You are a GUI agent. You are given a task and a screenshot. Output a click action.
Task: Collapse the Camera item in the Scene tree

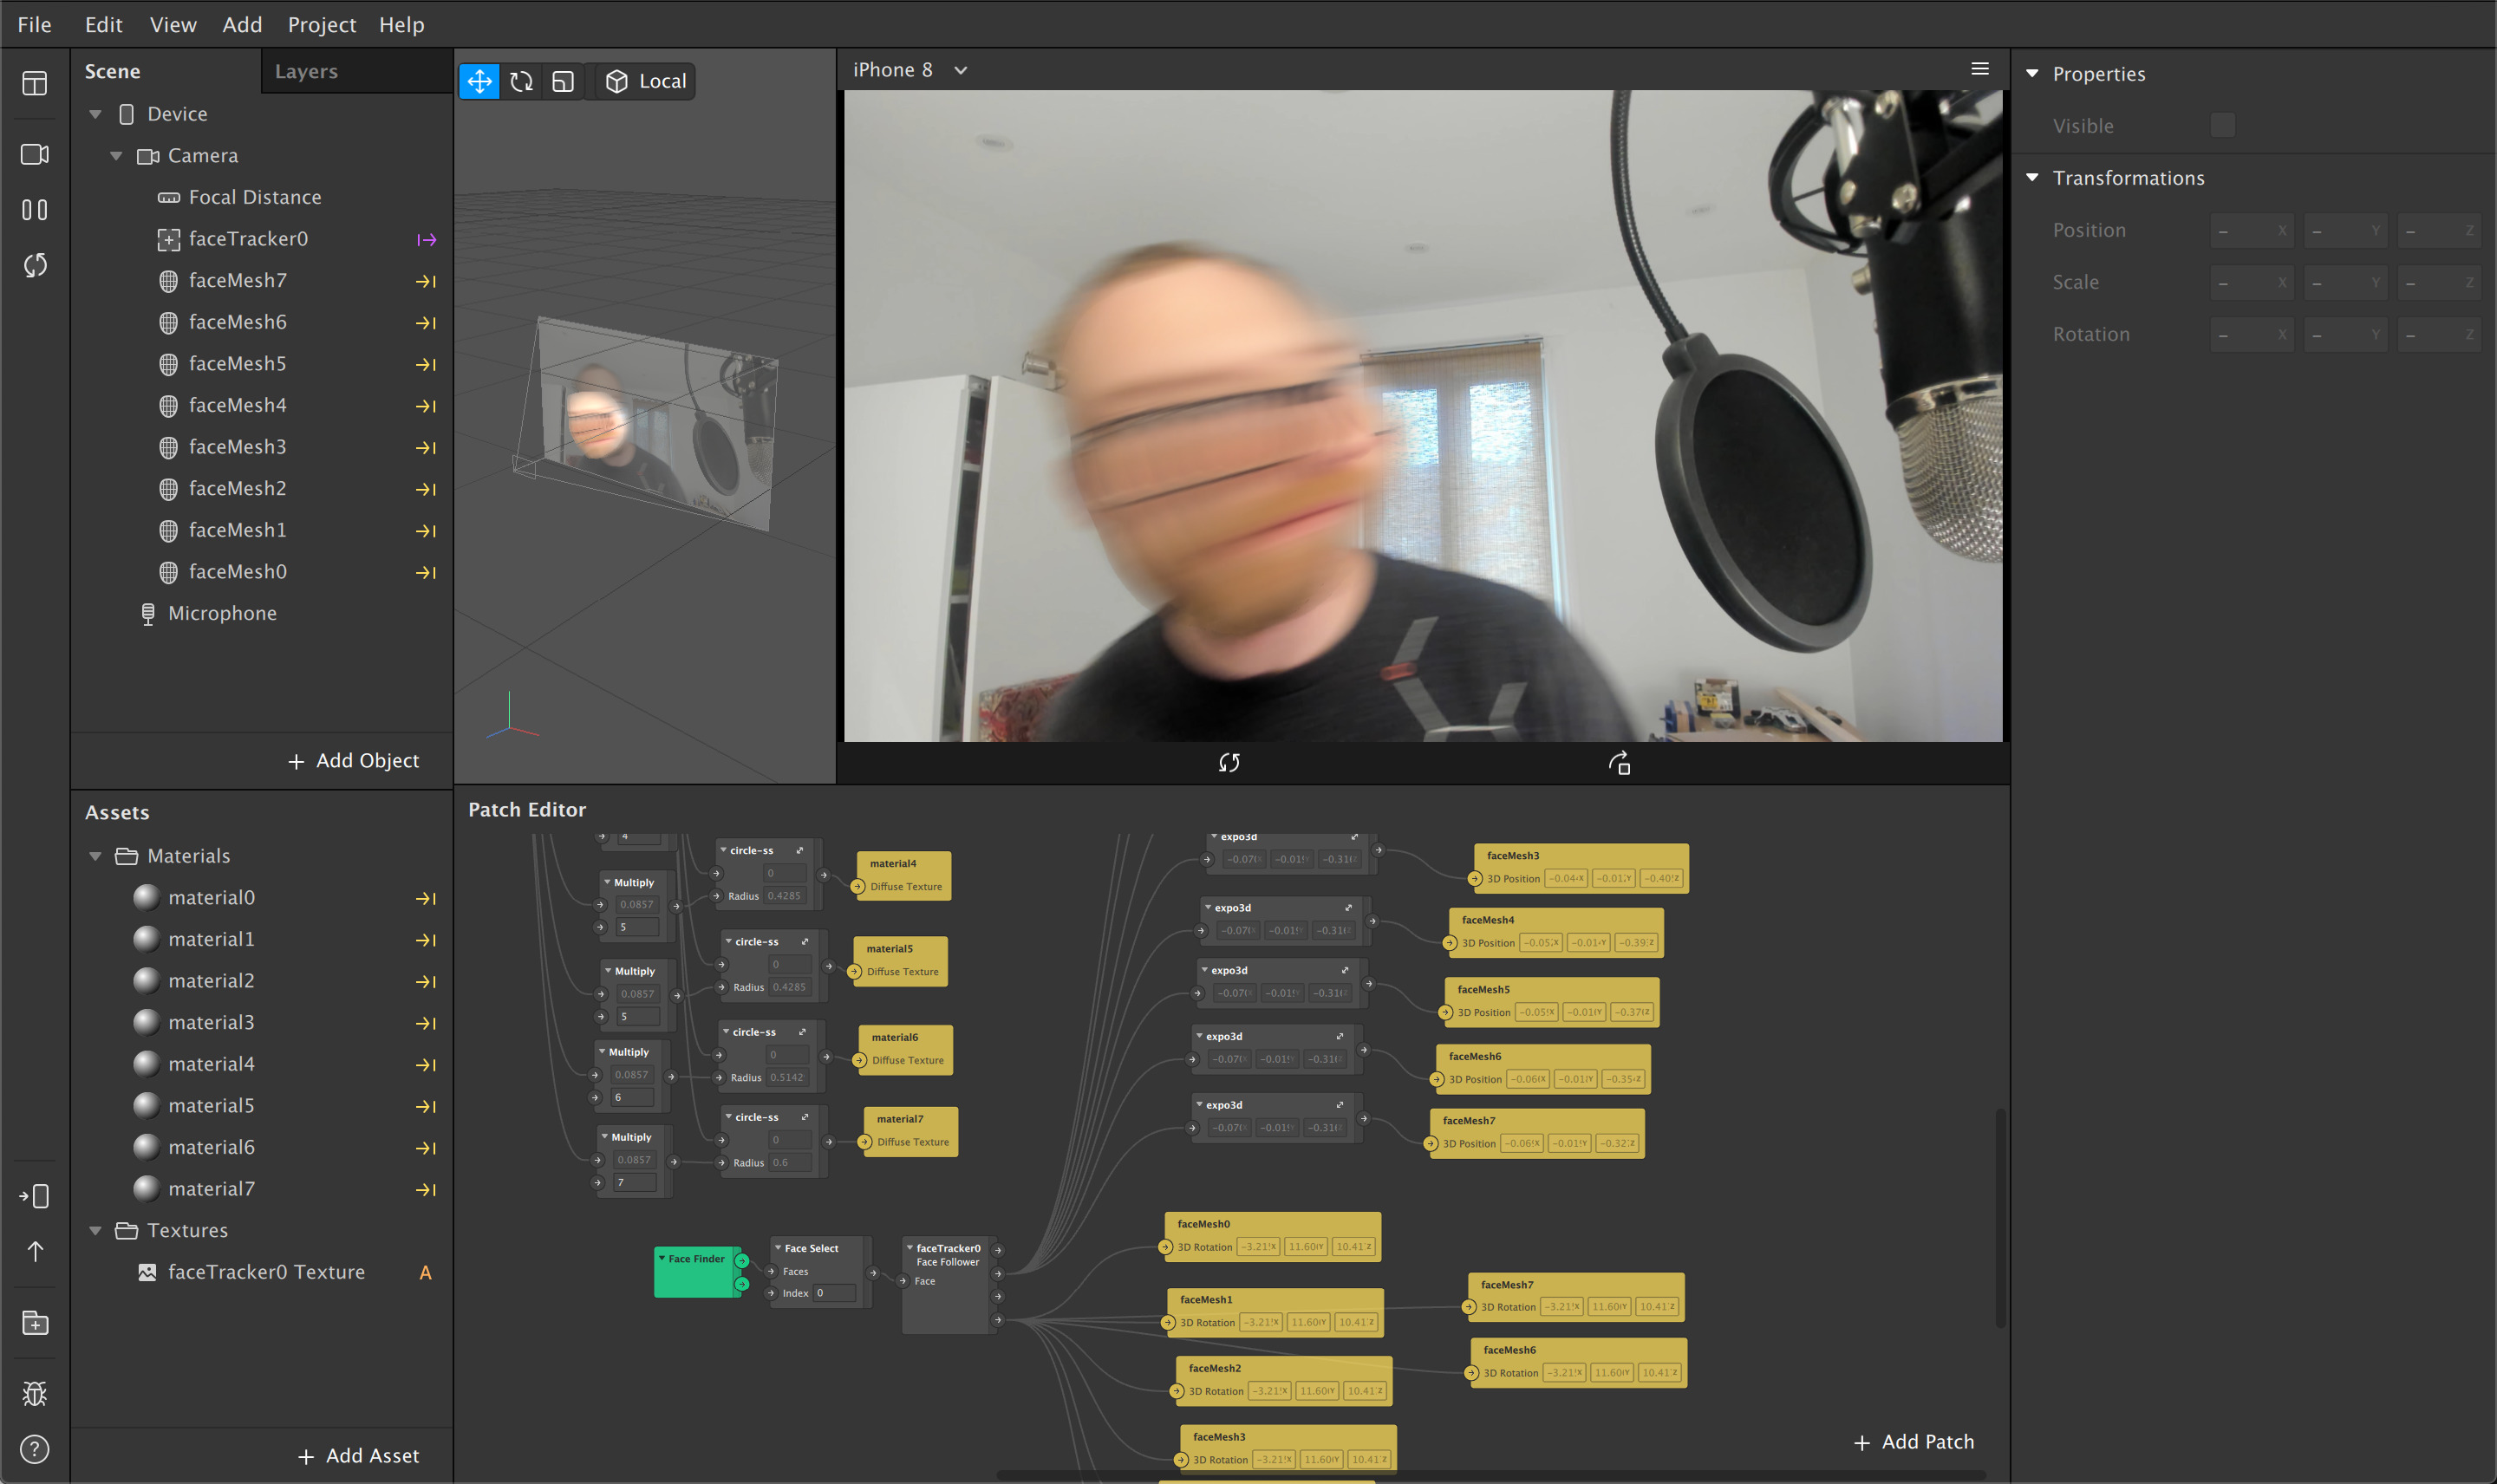point(115,155)
